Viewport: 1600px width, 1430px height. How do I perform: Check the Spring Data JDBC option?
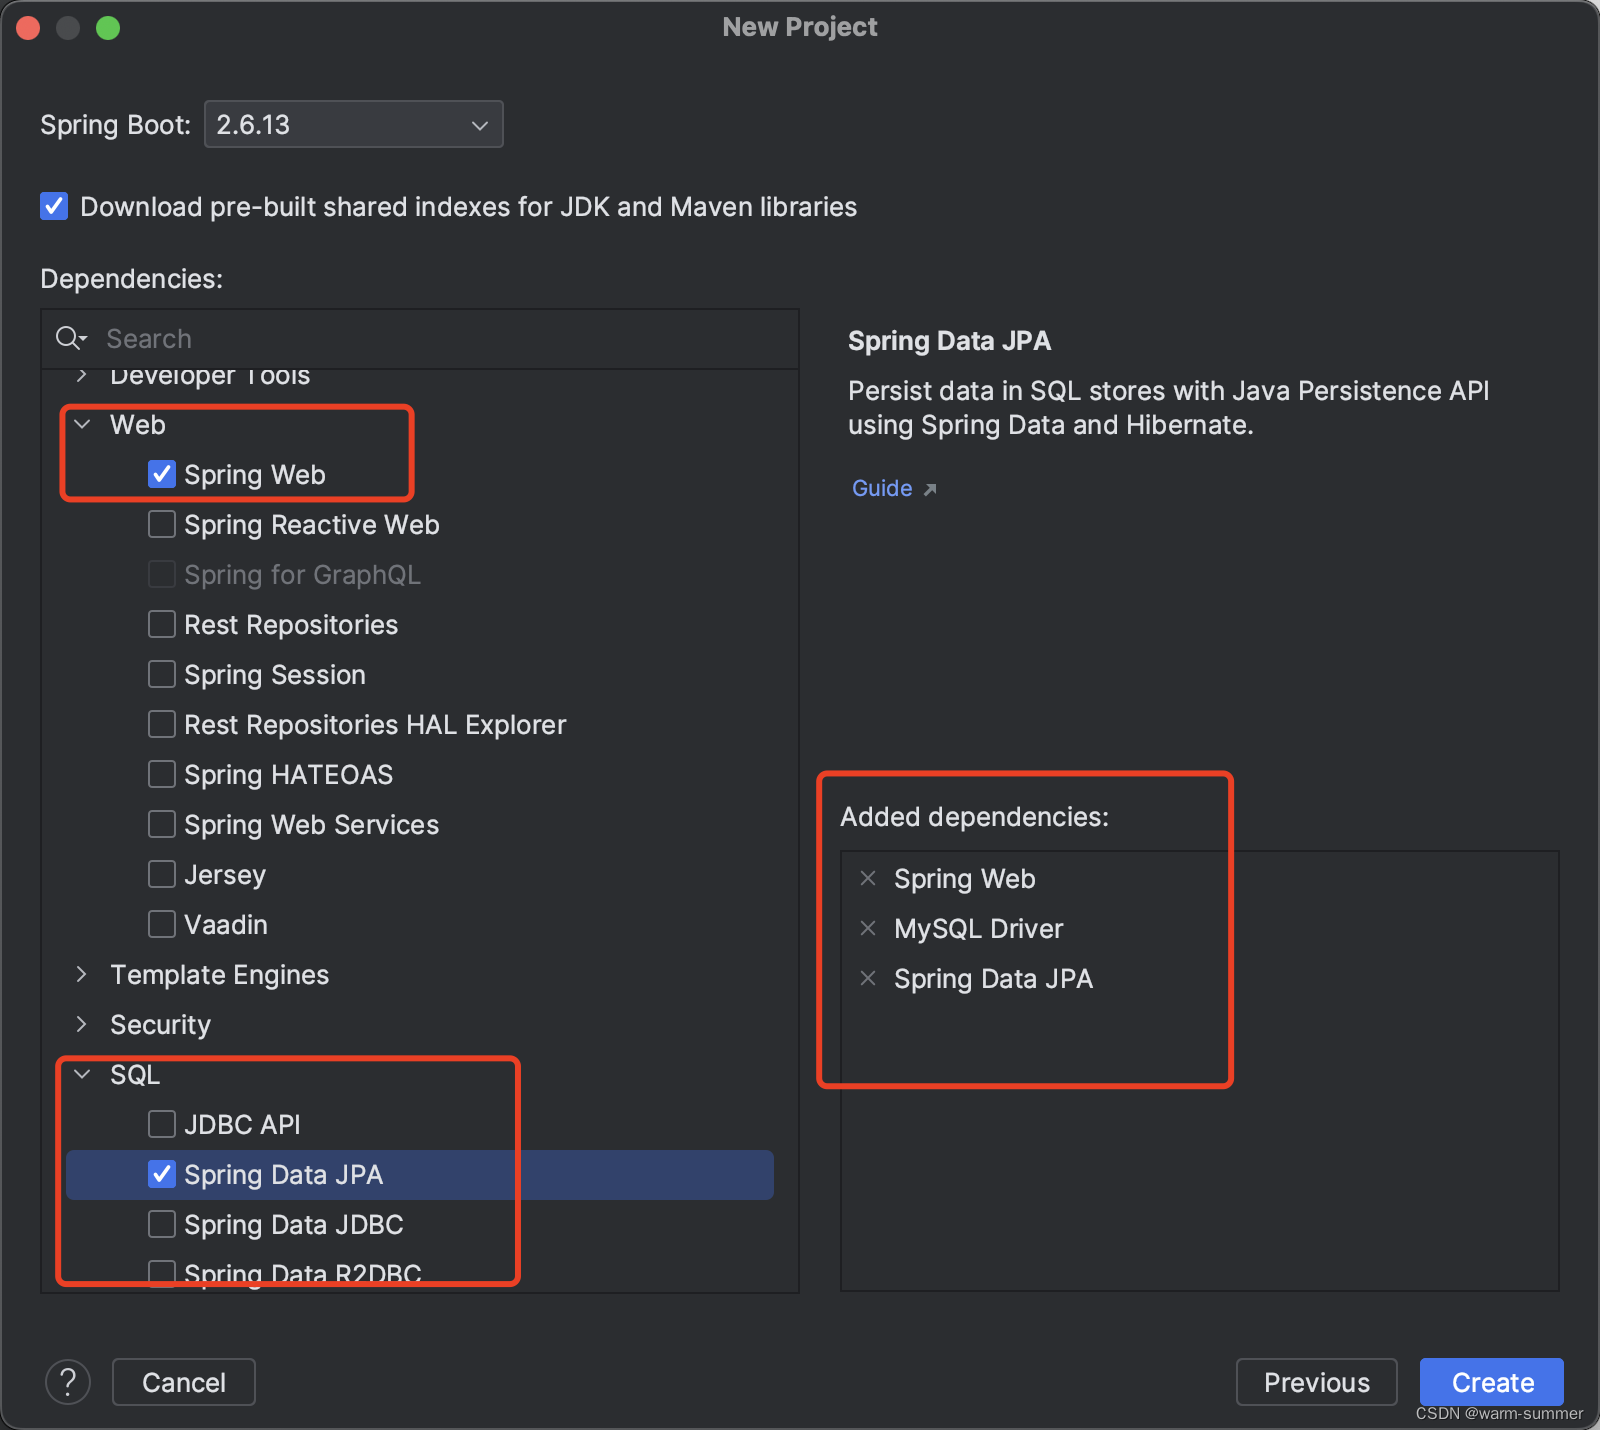[x=162, y=1224]
